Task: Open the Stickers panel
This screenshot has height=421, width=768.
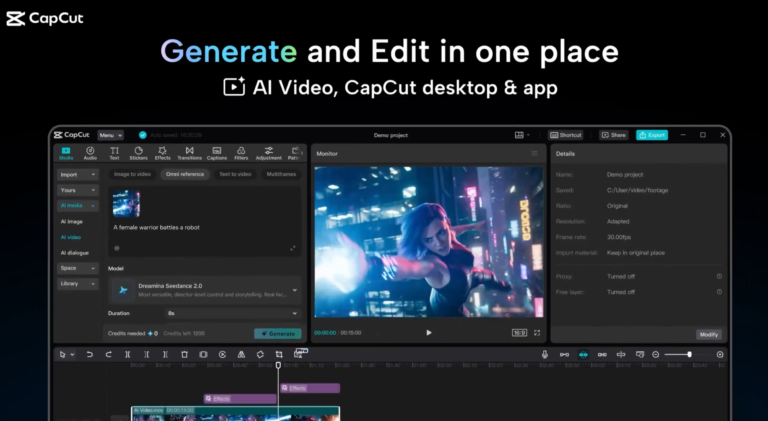Action: point(139,153)
